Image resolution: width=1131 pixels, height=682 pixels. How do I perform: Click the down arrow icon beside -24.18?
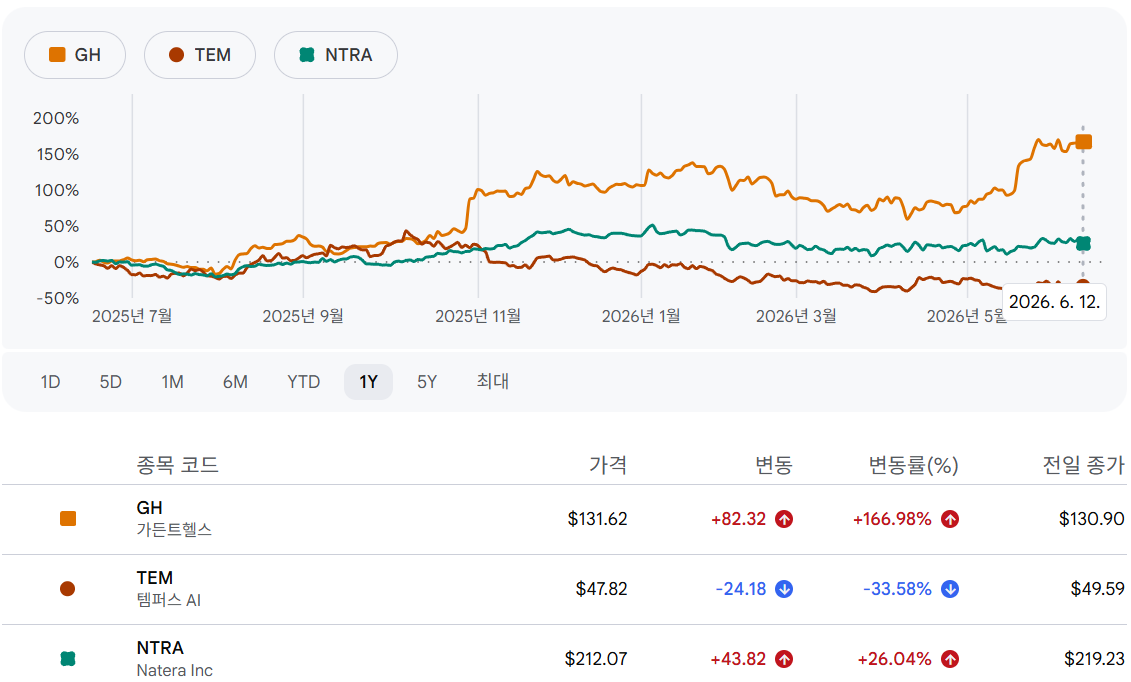784,589
